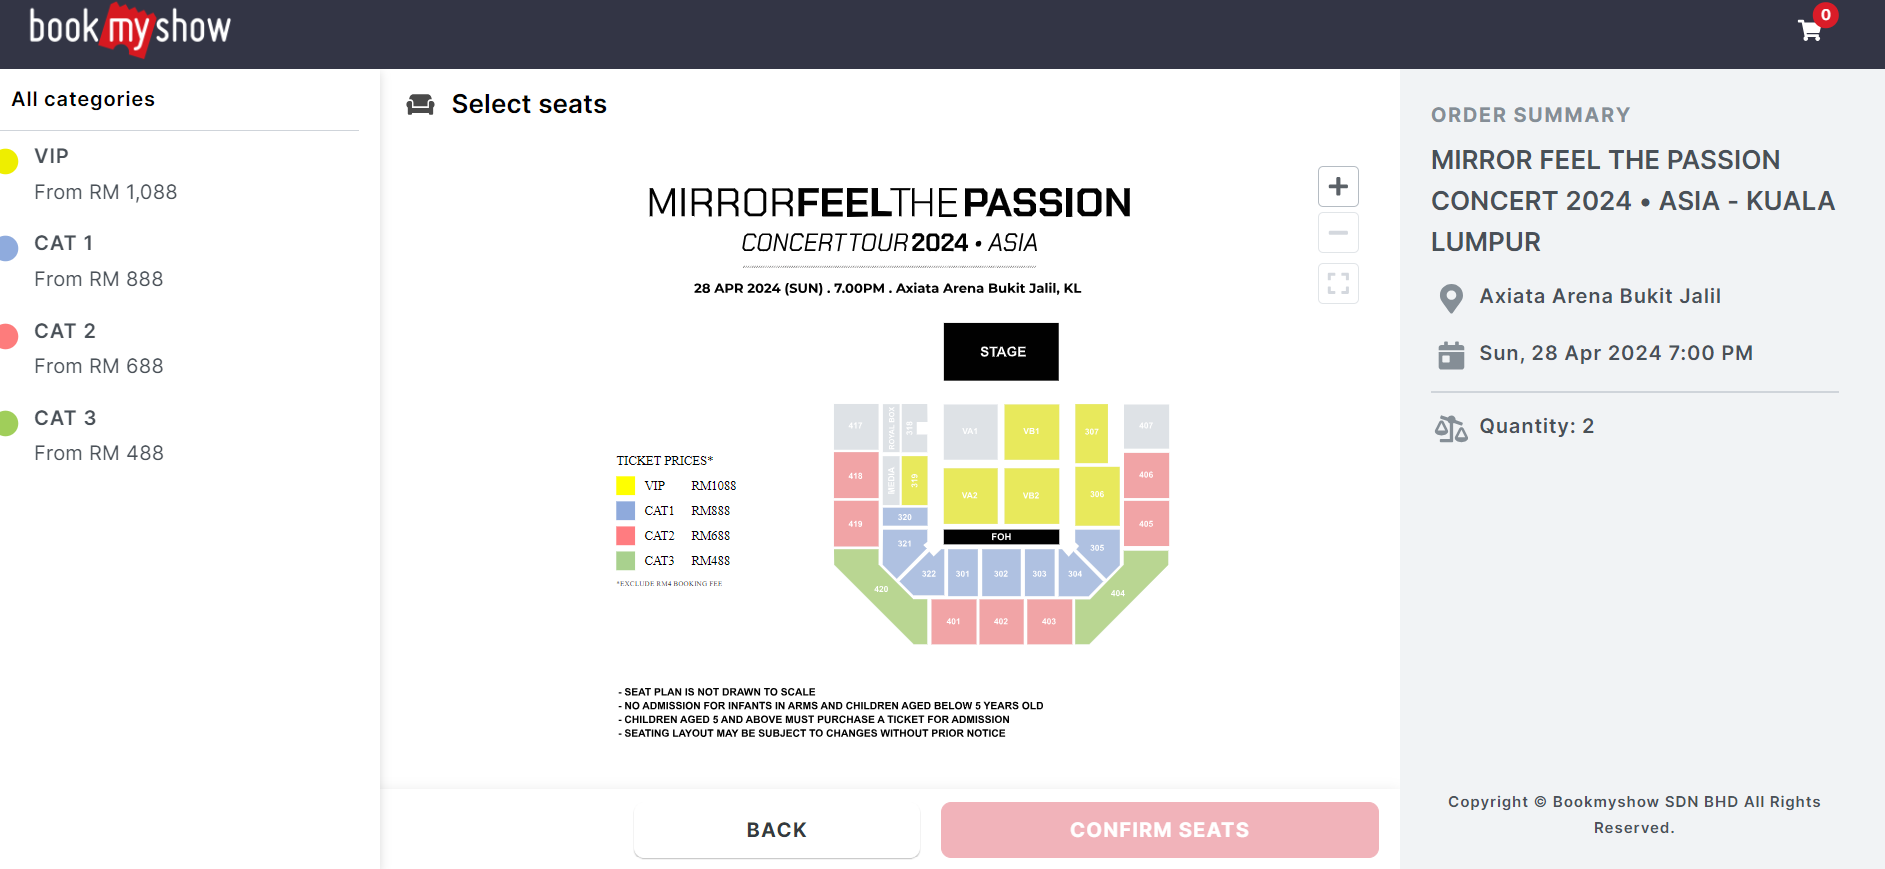Click section 306 on the seating plan
The width and height of the screenshot is (1885, 869).
click(1097, 495)
